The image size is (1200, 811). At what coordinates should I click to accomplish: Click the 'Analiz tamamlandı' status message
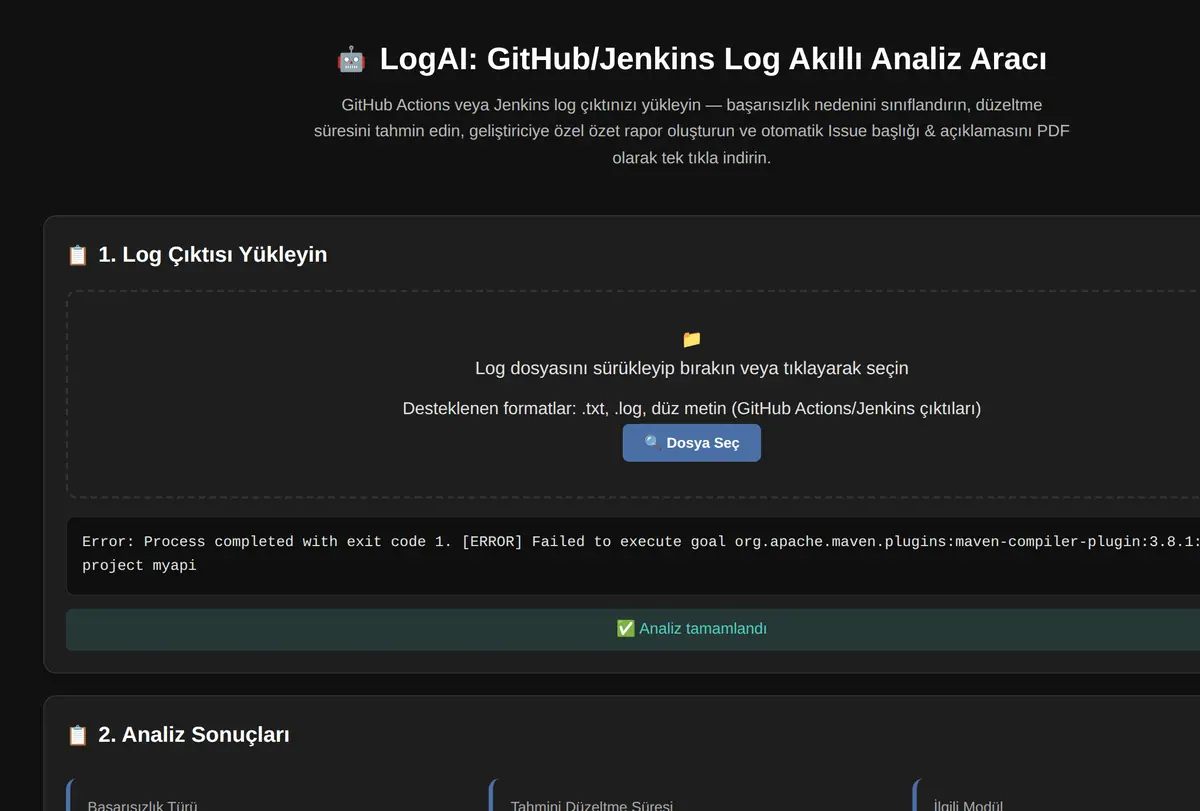point(703,629)
